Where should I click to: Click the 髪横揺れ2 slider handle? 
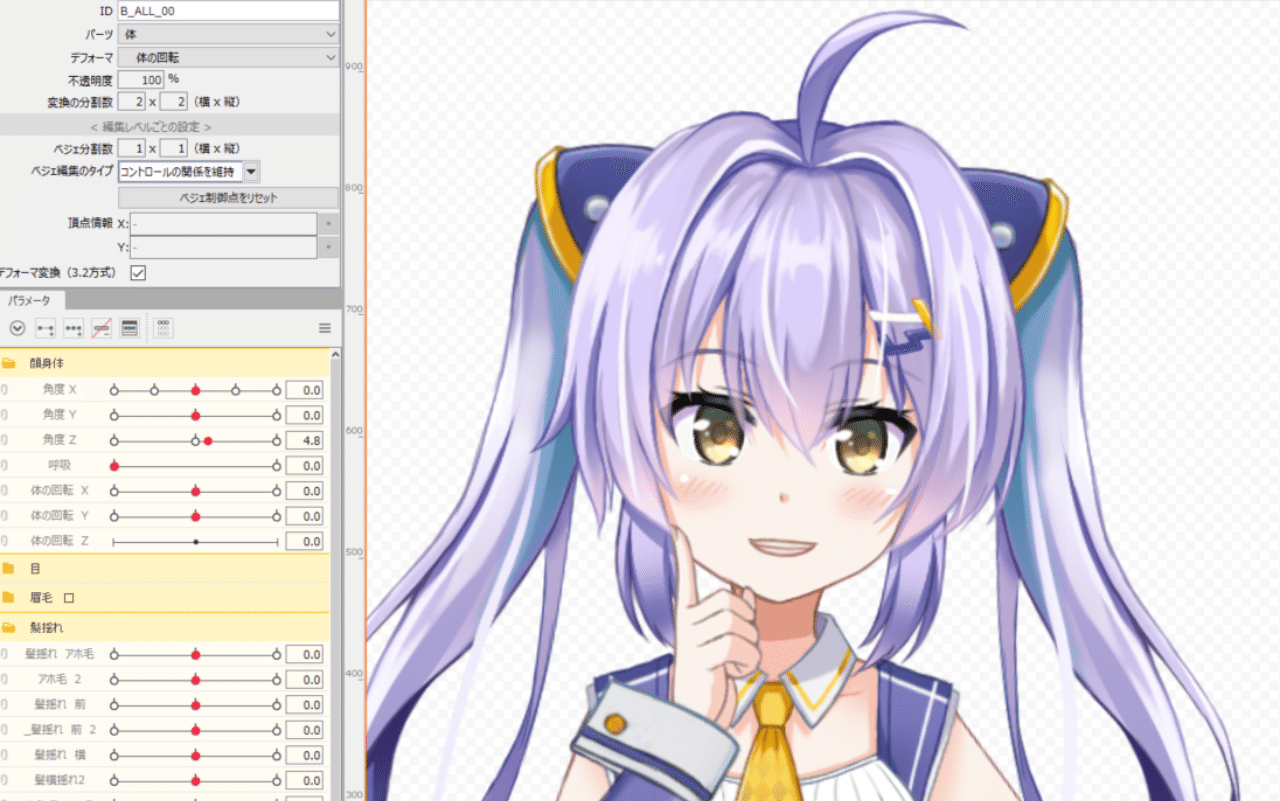[x=195, y=779]
